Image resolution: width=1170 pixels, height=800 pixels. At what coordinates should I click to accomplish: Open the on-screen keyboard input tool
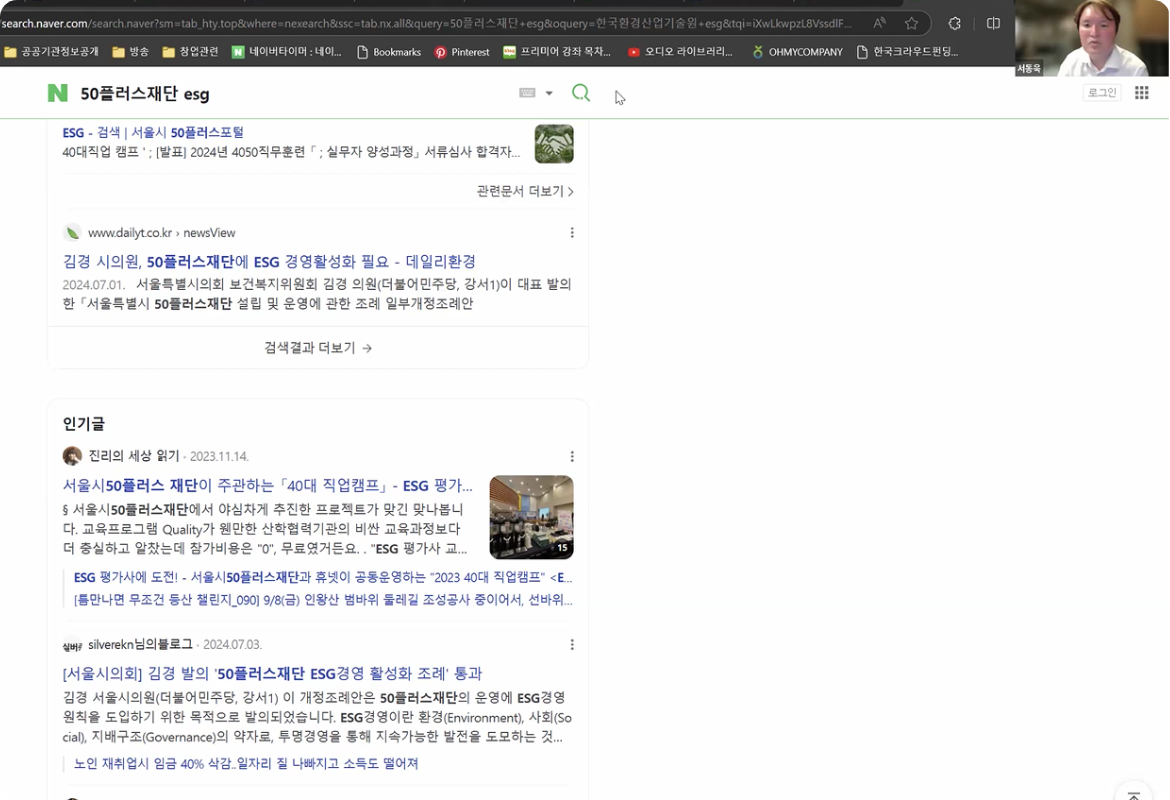(527, 93)
